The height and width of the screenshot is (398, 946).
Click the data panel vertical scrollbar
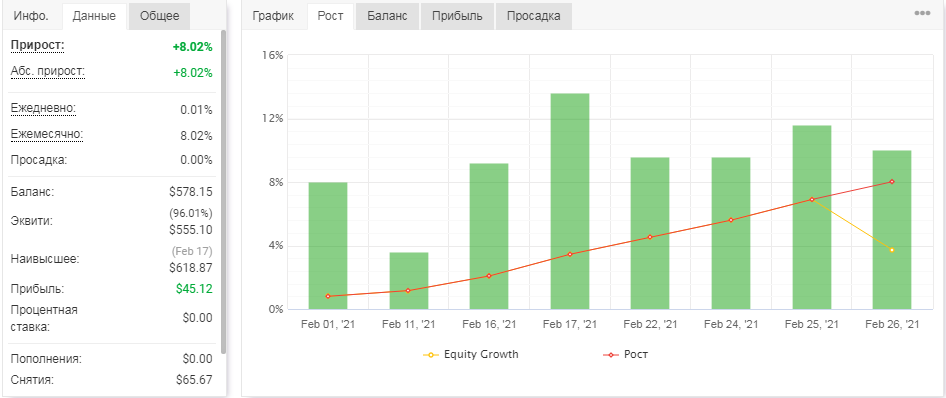[223, 192]
